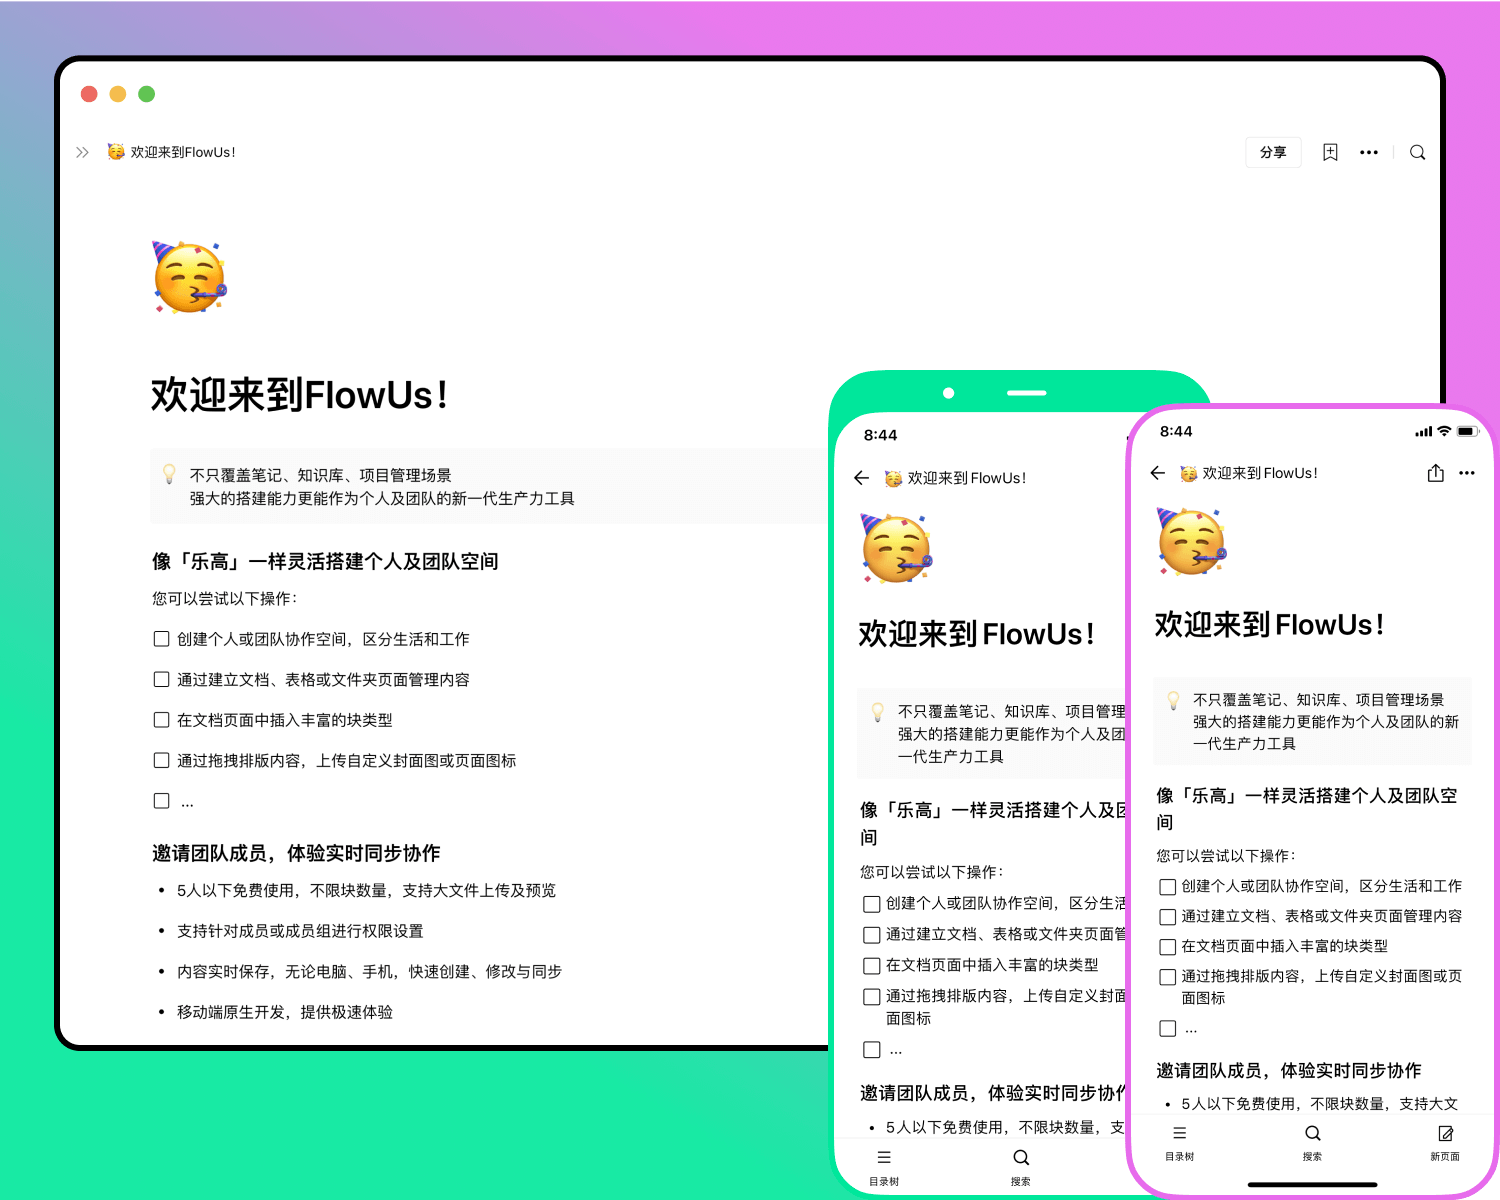Click bullet 支持针对成员或成员组进行权限设置 in desktop window
This screenshot has width=1500, height=1200.
tap(300, 931)
